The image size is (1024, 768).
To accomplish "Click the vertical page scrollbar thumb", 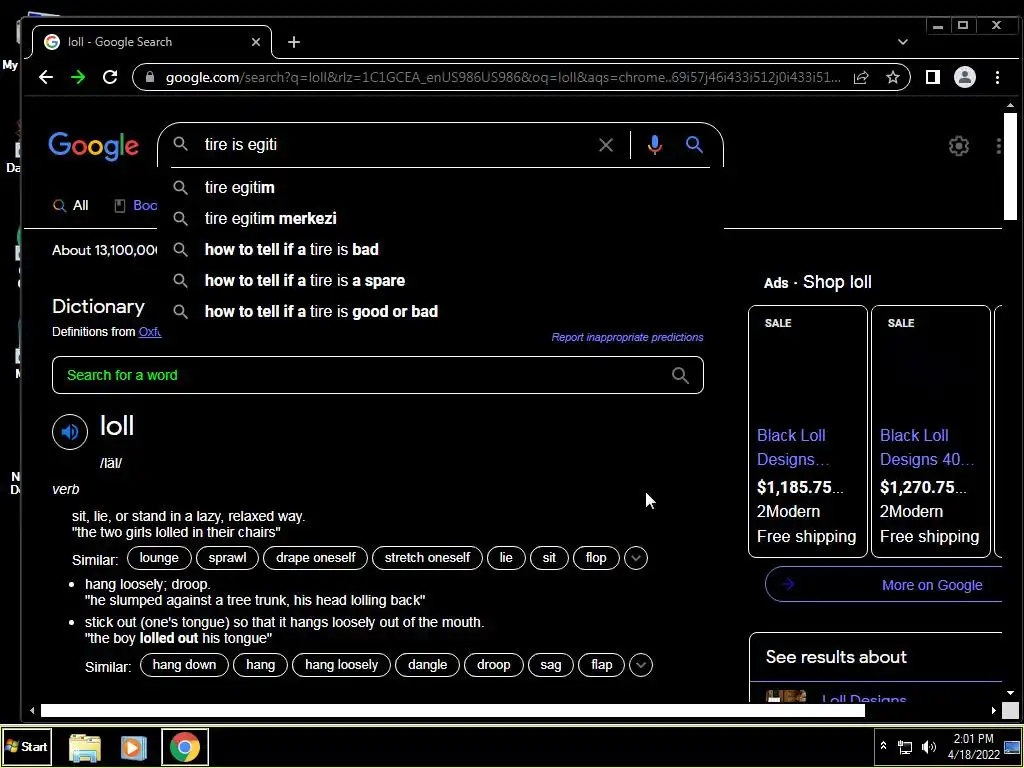I will (1010, 167).
